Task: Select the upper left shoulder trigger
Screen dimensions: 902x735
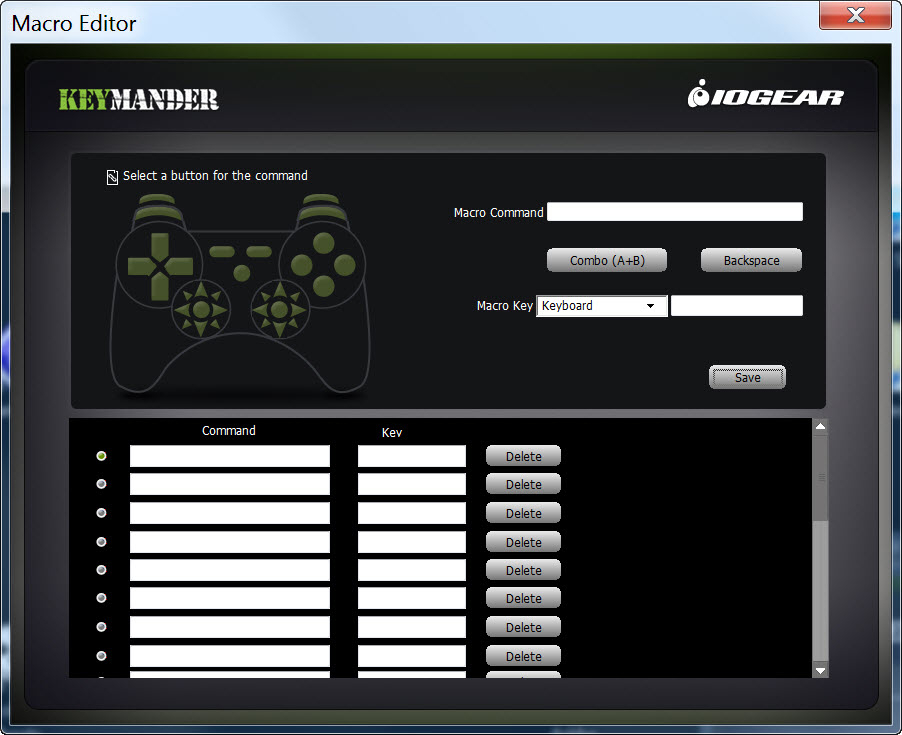Action: pyautogui.click(x=157, y=199)
